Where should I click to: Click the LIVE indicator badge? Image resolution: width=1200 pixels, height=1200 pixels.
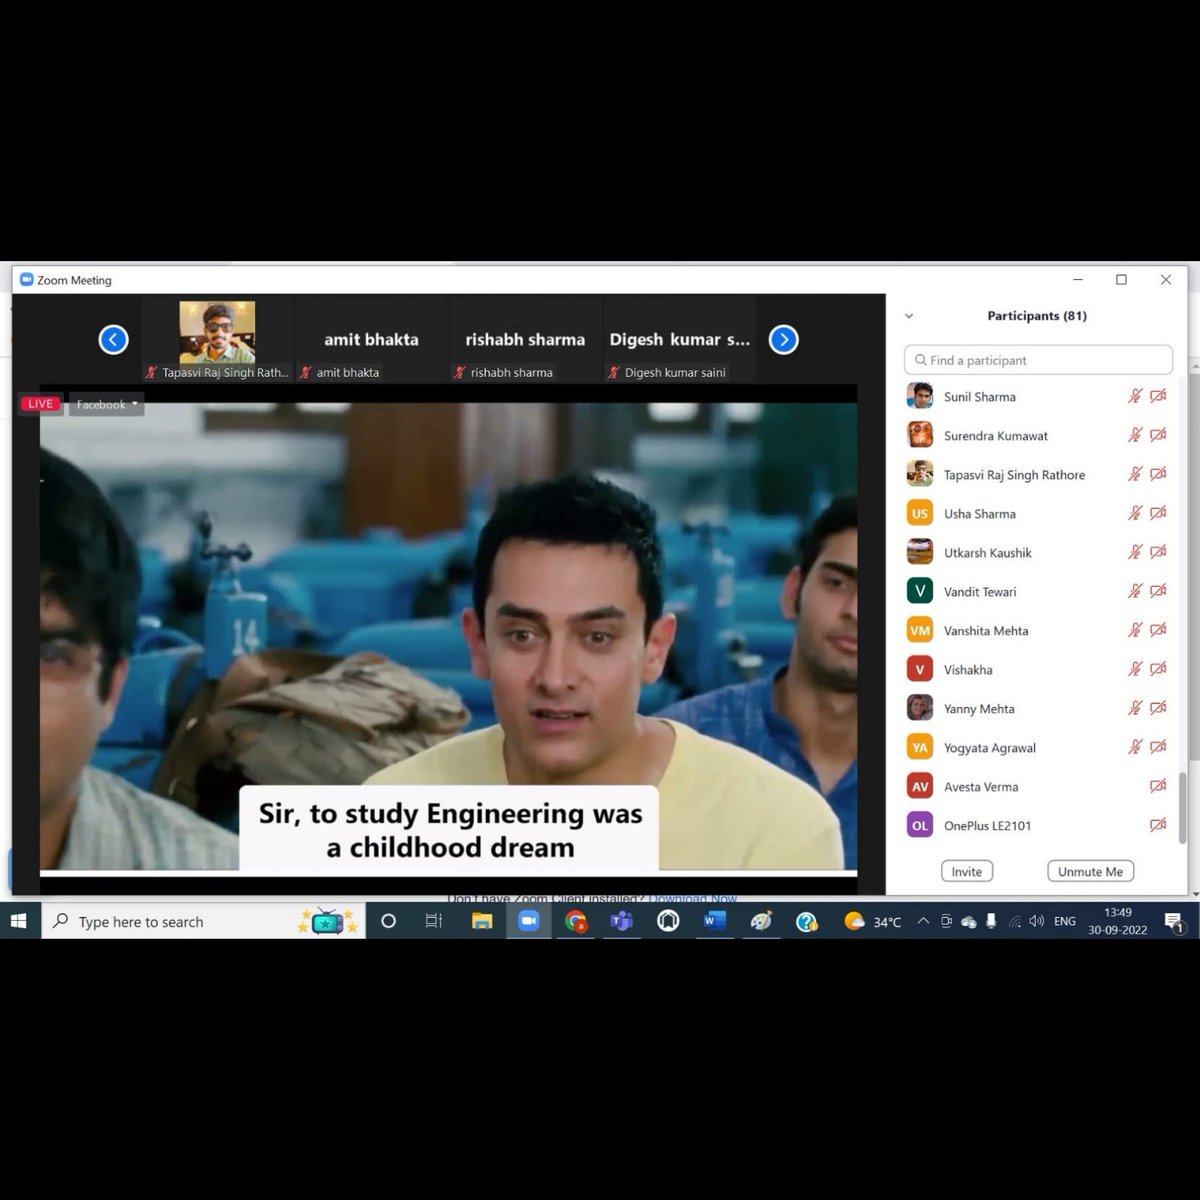[x=41, y=404]
